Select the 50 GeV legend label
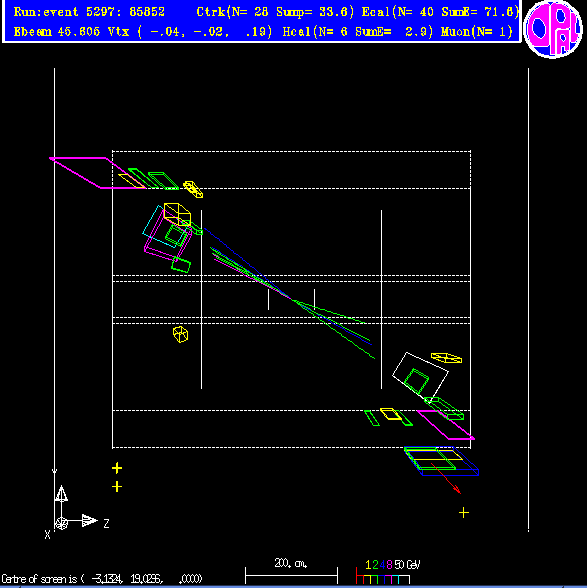The image size is (587, 588). pyautogui.click(x=407, y=565)
